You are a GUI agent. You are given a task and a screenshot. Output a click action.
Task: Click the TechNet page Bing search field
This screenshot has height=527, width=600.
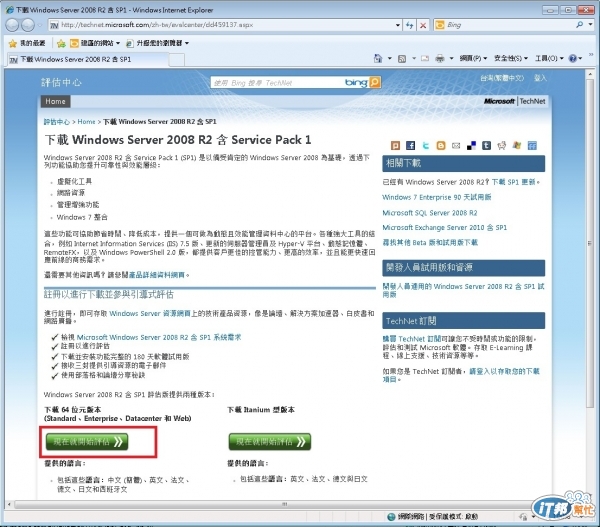[278, 83]
